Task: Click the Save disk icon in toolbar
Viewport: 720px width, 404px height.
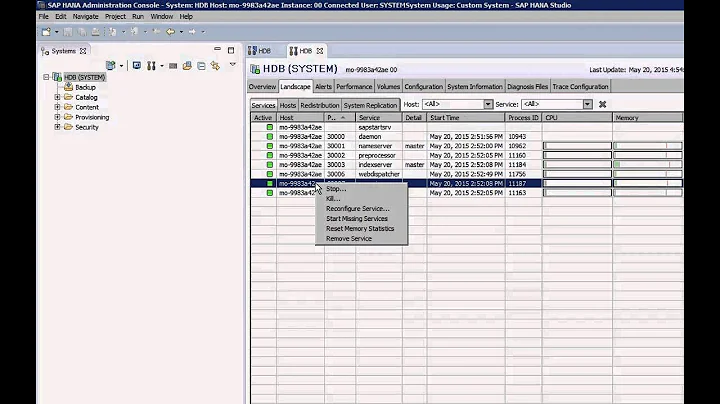Action: pos(68,32)
